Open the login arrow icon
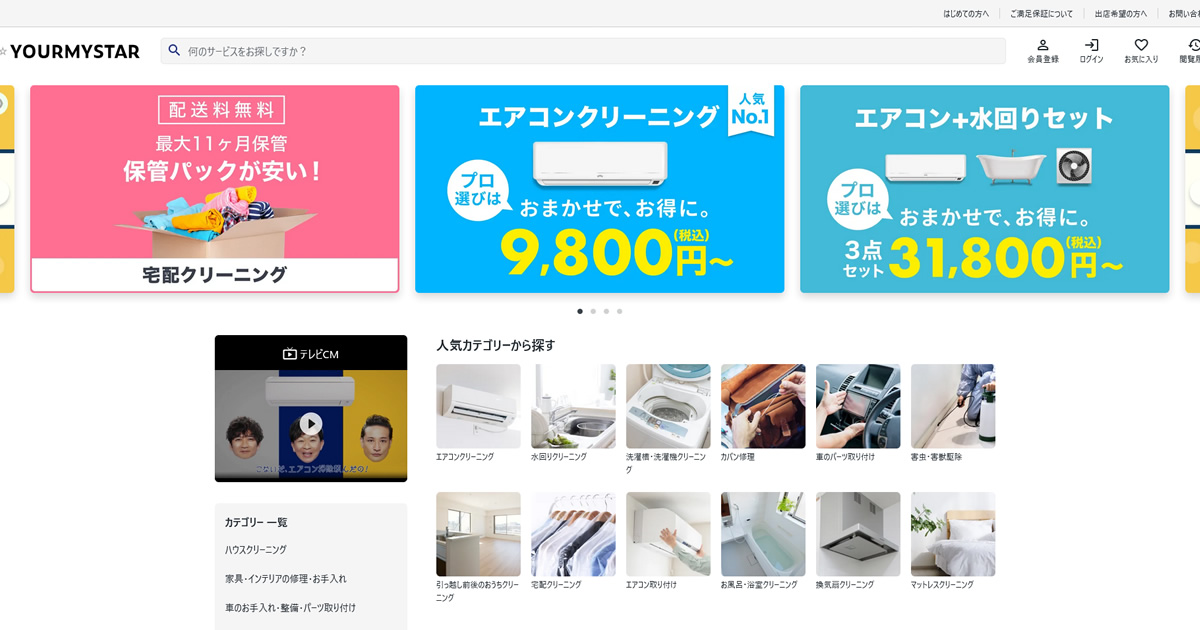This screenshot has height=630, width=1200. point(1092,45)
